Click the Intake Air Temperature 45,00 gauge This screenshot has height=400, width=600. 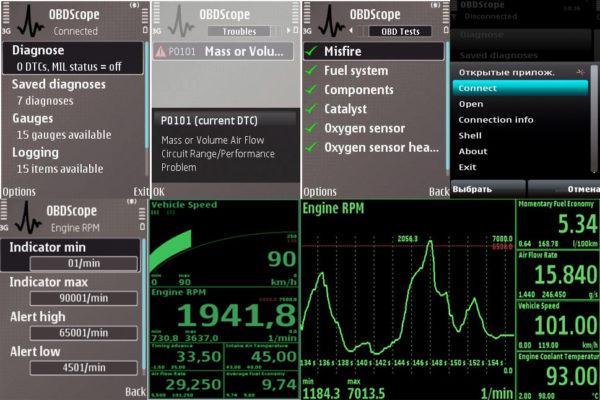tap(261, 356)
